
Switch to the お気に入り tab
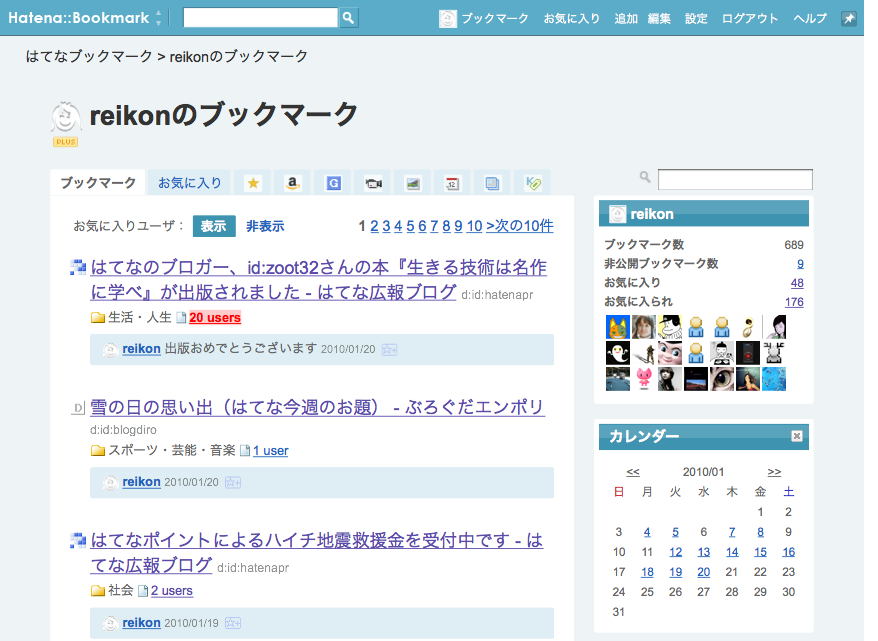point(190,183)
